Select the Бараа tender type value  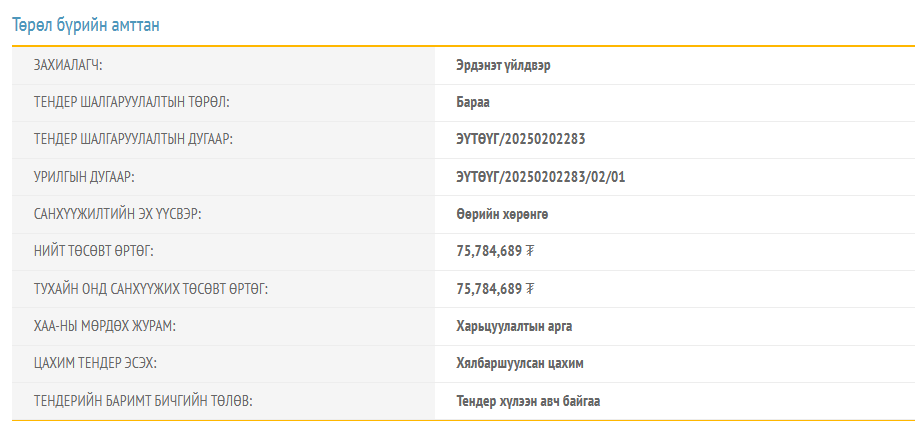click(473, 103)
